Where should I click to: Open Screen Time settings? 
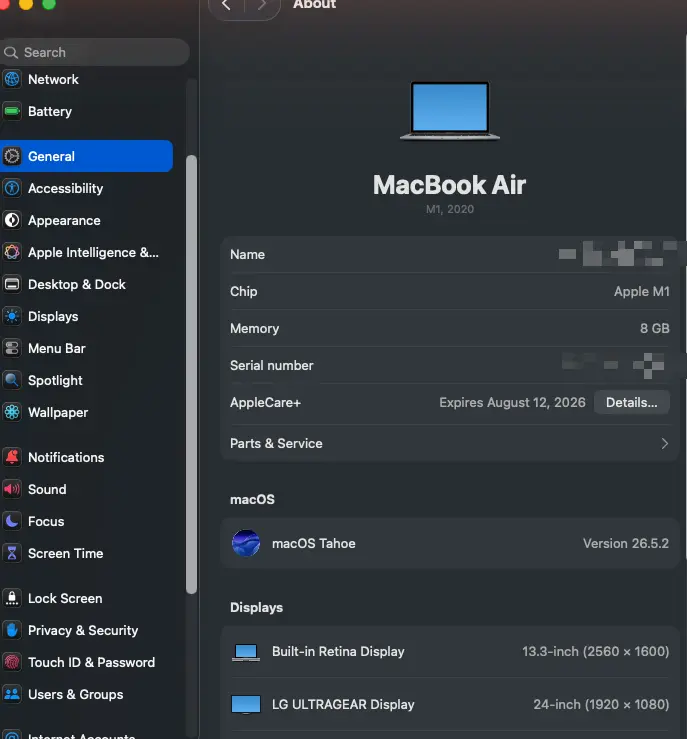point(87,553)
